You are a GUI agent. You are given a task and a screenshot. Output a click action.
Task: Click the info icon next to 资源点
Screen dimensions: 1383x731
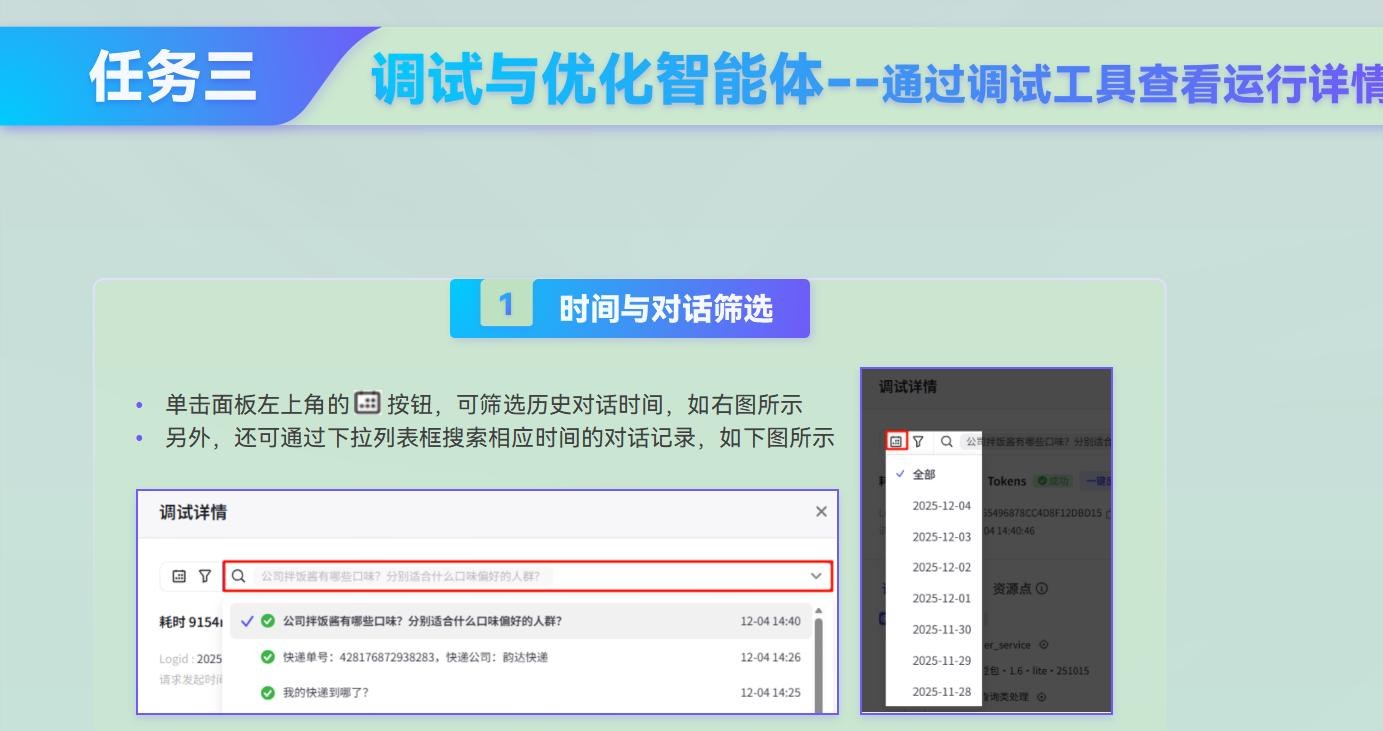[x=1042, y=589]
